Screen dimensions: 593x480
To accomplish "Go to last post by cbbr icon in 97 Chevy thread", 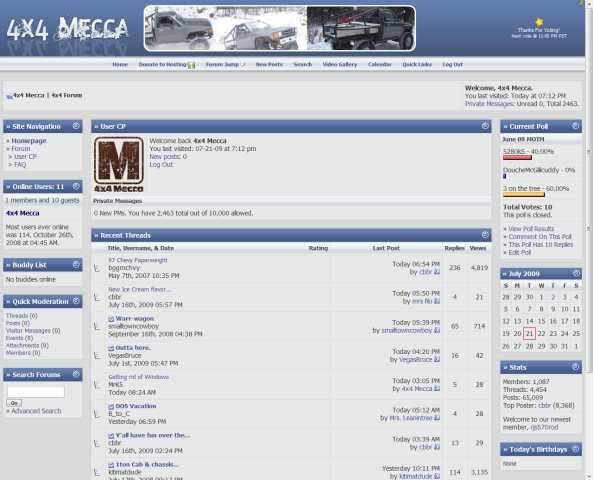I will coord(437,272).
